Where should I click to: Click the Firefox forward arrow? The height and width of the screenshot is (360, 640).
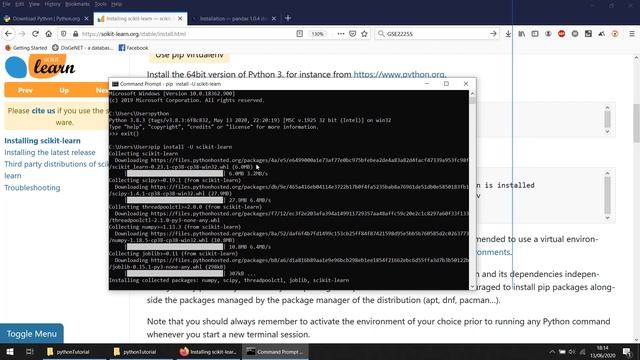click(22, 34)
